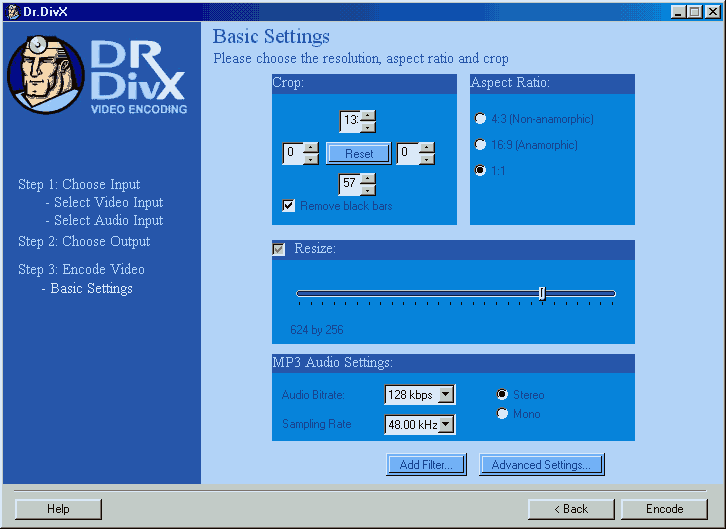Increase the left crop value with the up arrow
726x529 pixels.
click(x=311, y=148)
